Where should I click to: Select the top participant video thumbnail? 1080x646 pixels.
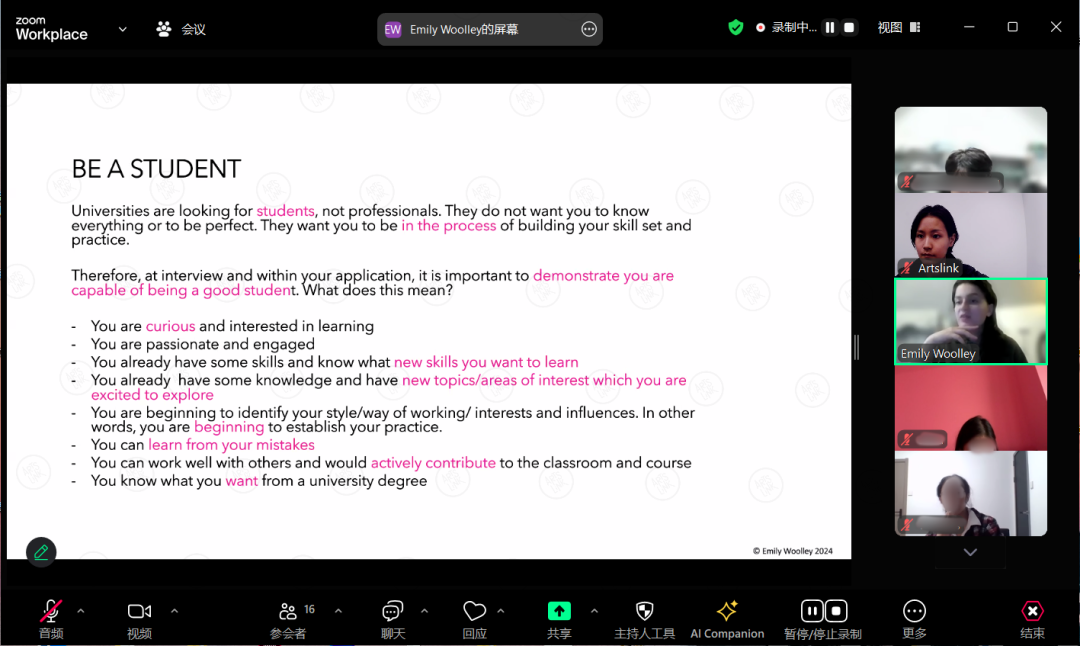click(x=970, y=149)
